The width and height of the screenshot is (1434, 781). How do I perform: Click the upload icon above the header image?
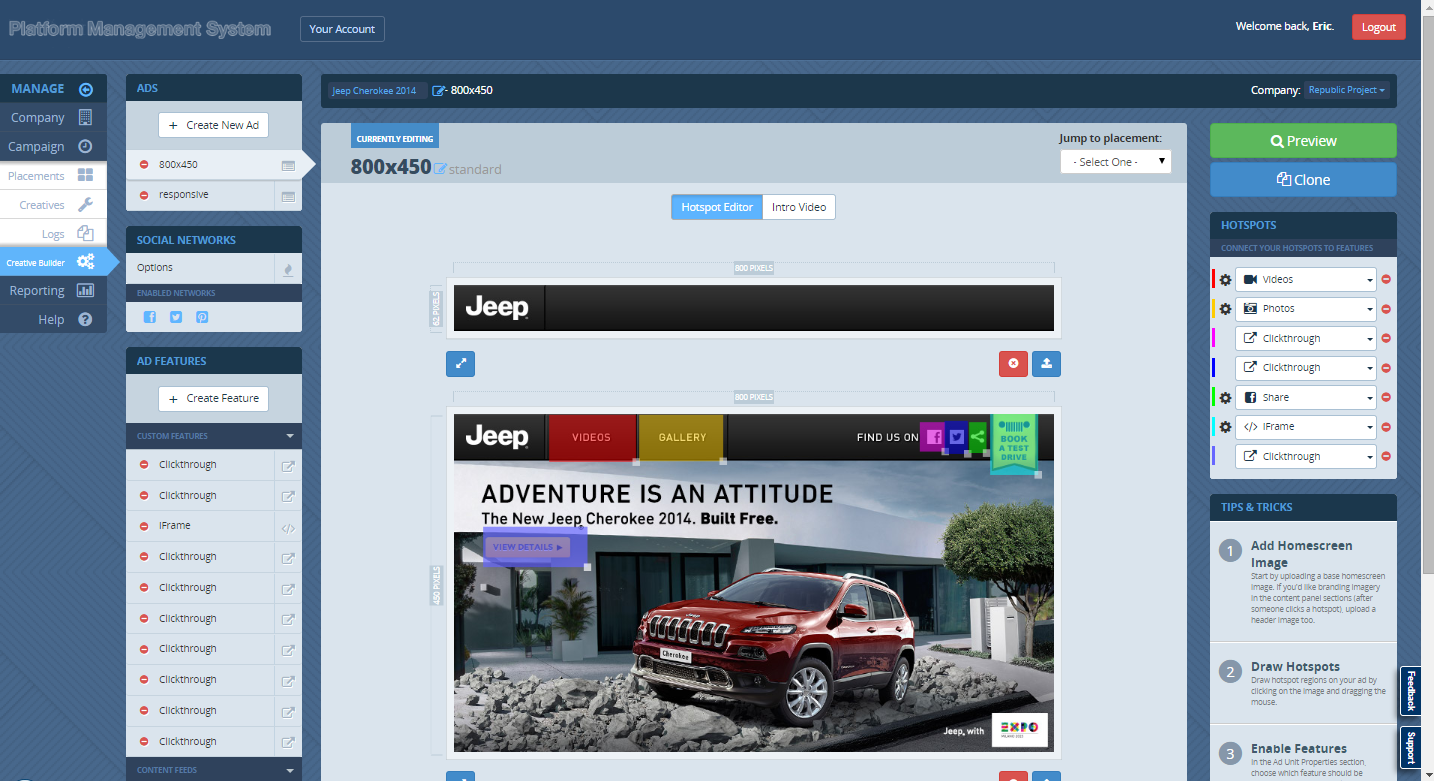pos(1046,363)
